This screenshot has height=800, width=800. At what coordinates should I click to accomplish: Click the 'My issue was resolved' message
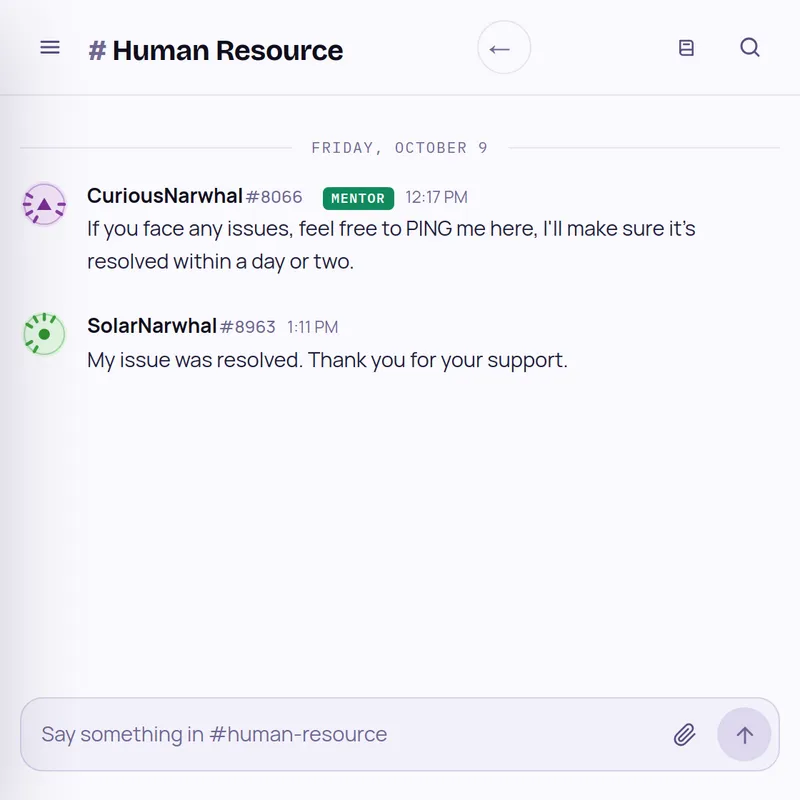[x=327, y=360]
